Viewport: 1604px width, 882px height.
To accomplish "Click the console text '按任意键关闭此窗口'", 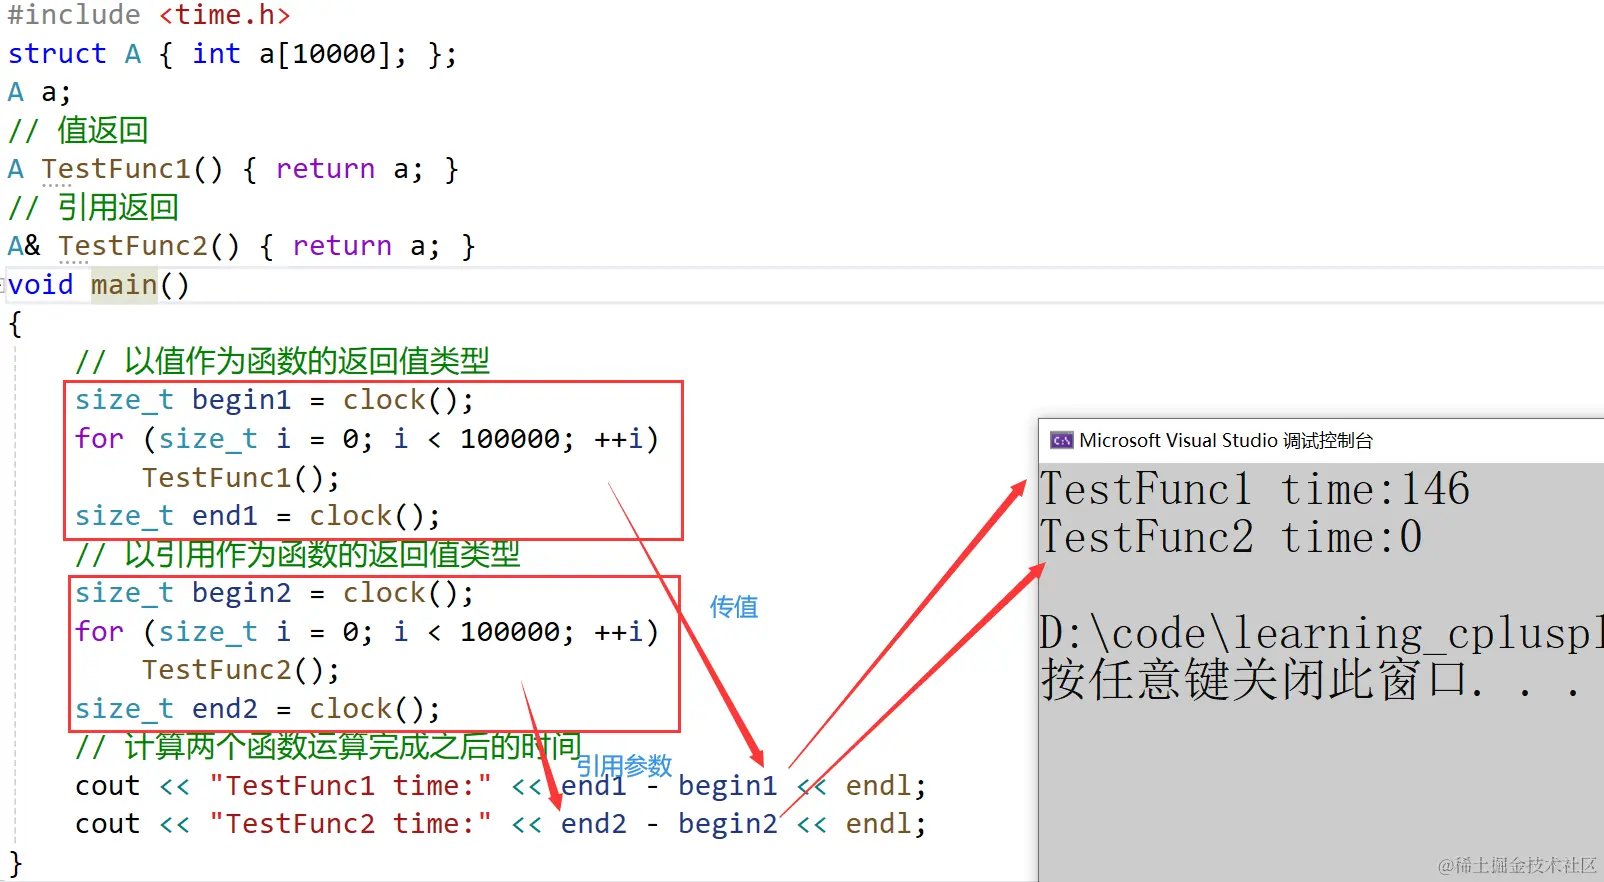I will [1254, 680].
